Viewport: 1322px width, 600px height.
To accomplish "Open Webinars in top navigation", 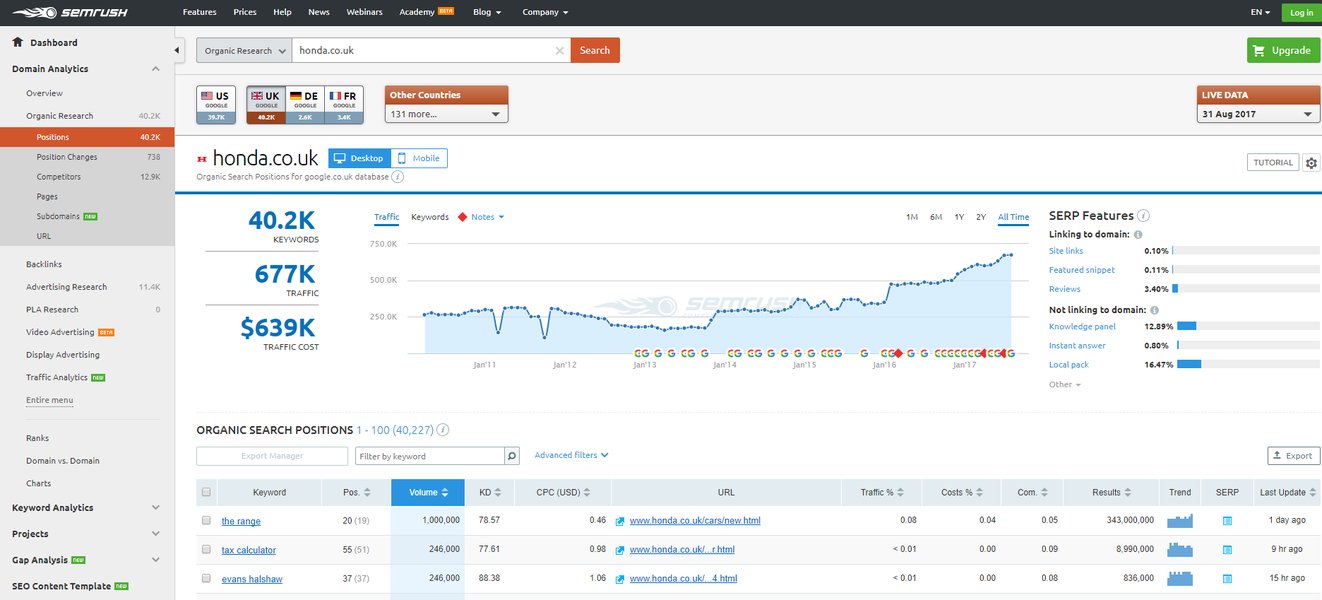I will [x=365, y=12].
